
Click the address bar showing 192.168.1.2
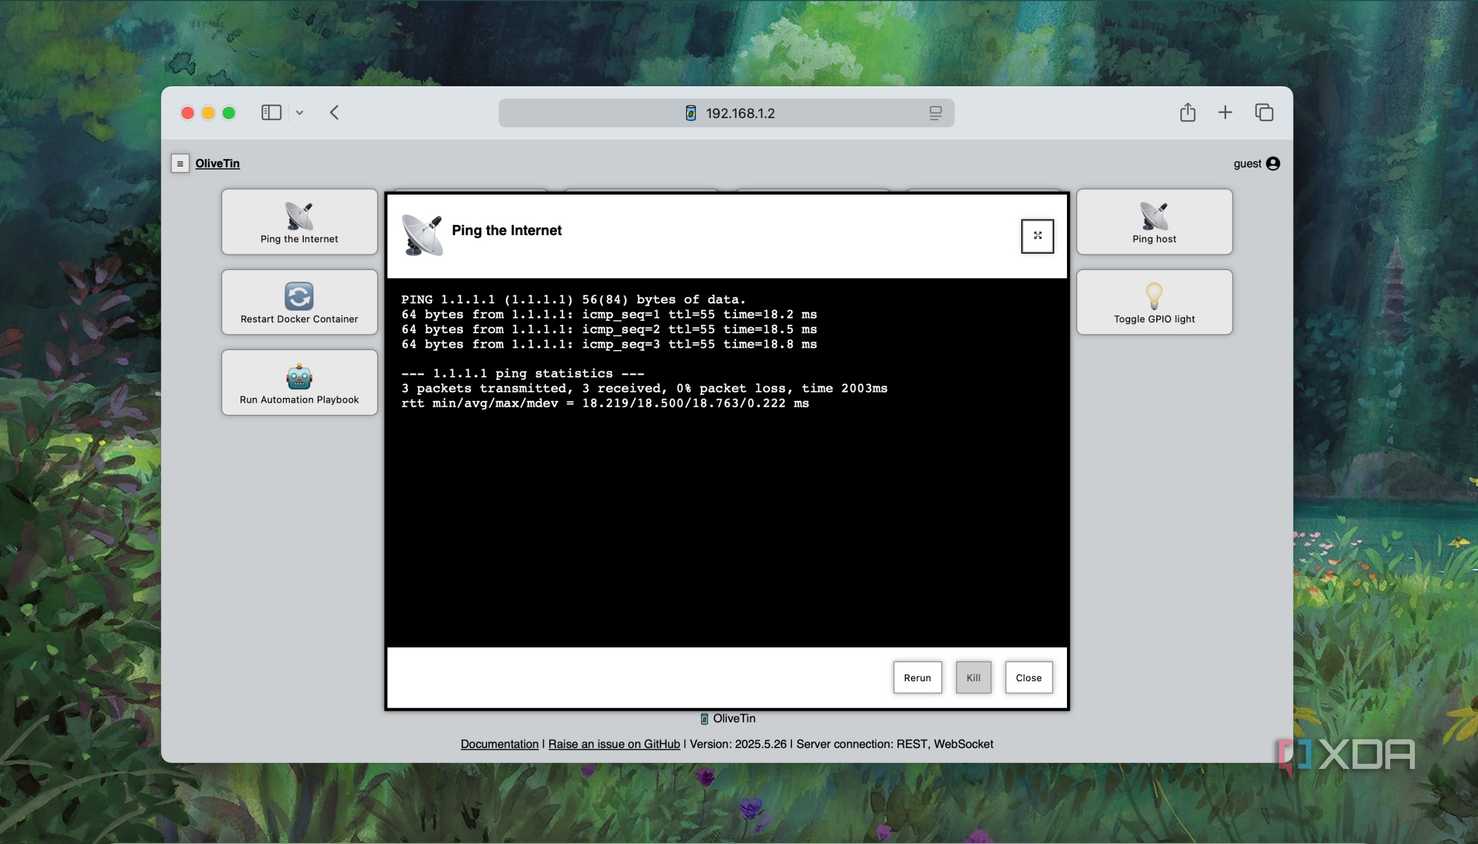point(726,113)
